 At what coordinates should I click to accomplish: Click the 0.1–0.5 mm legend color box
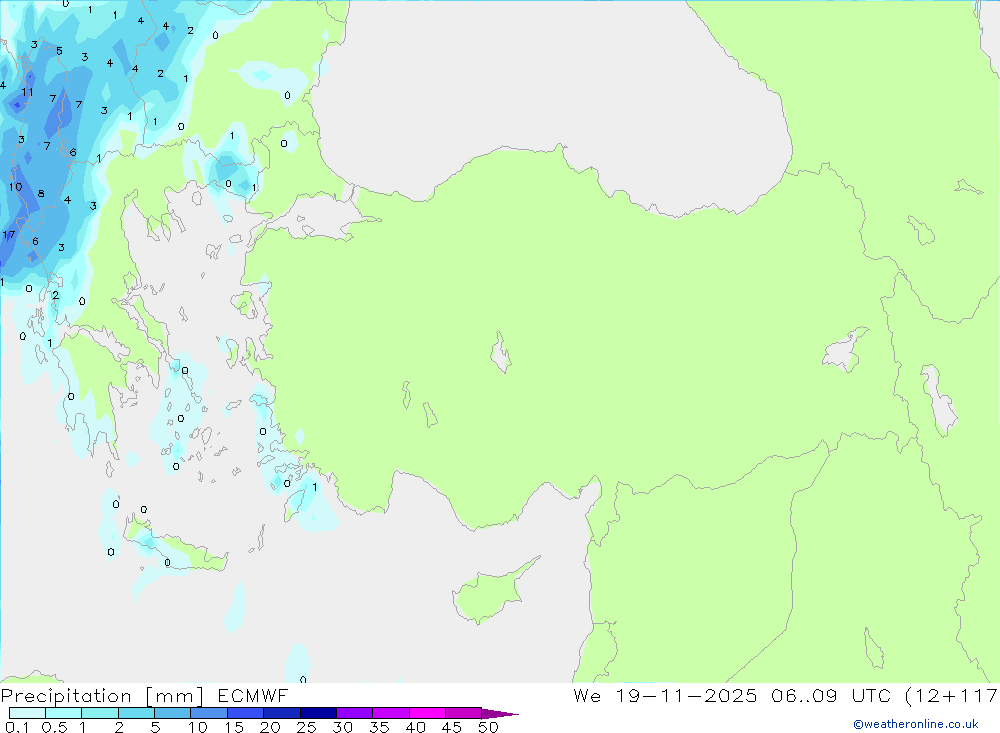[27, 713]
